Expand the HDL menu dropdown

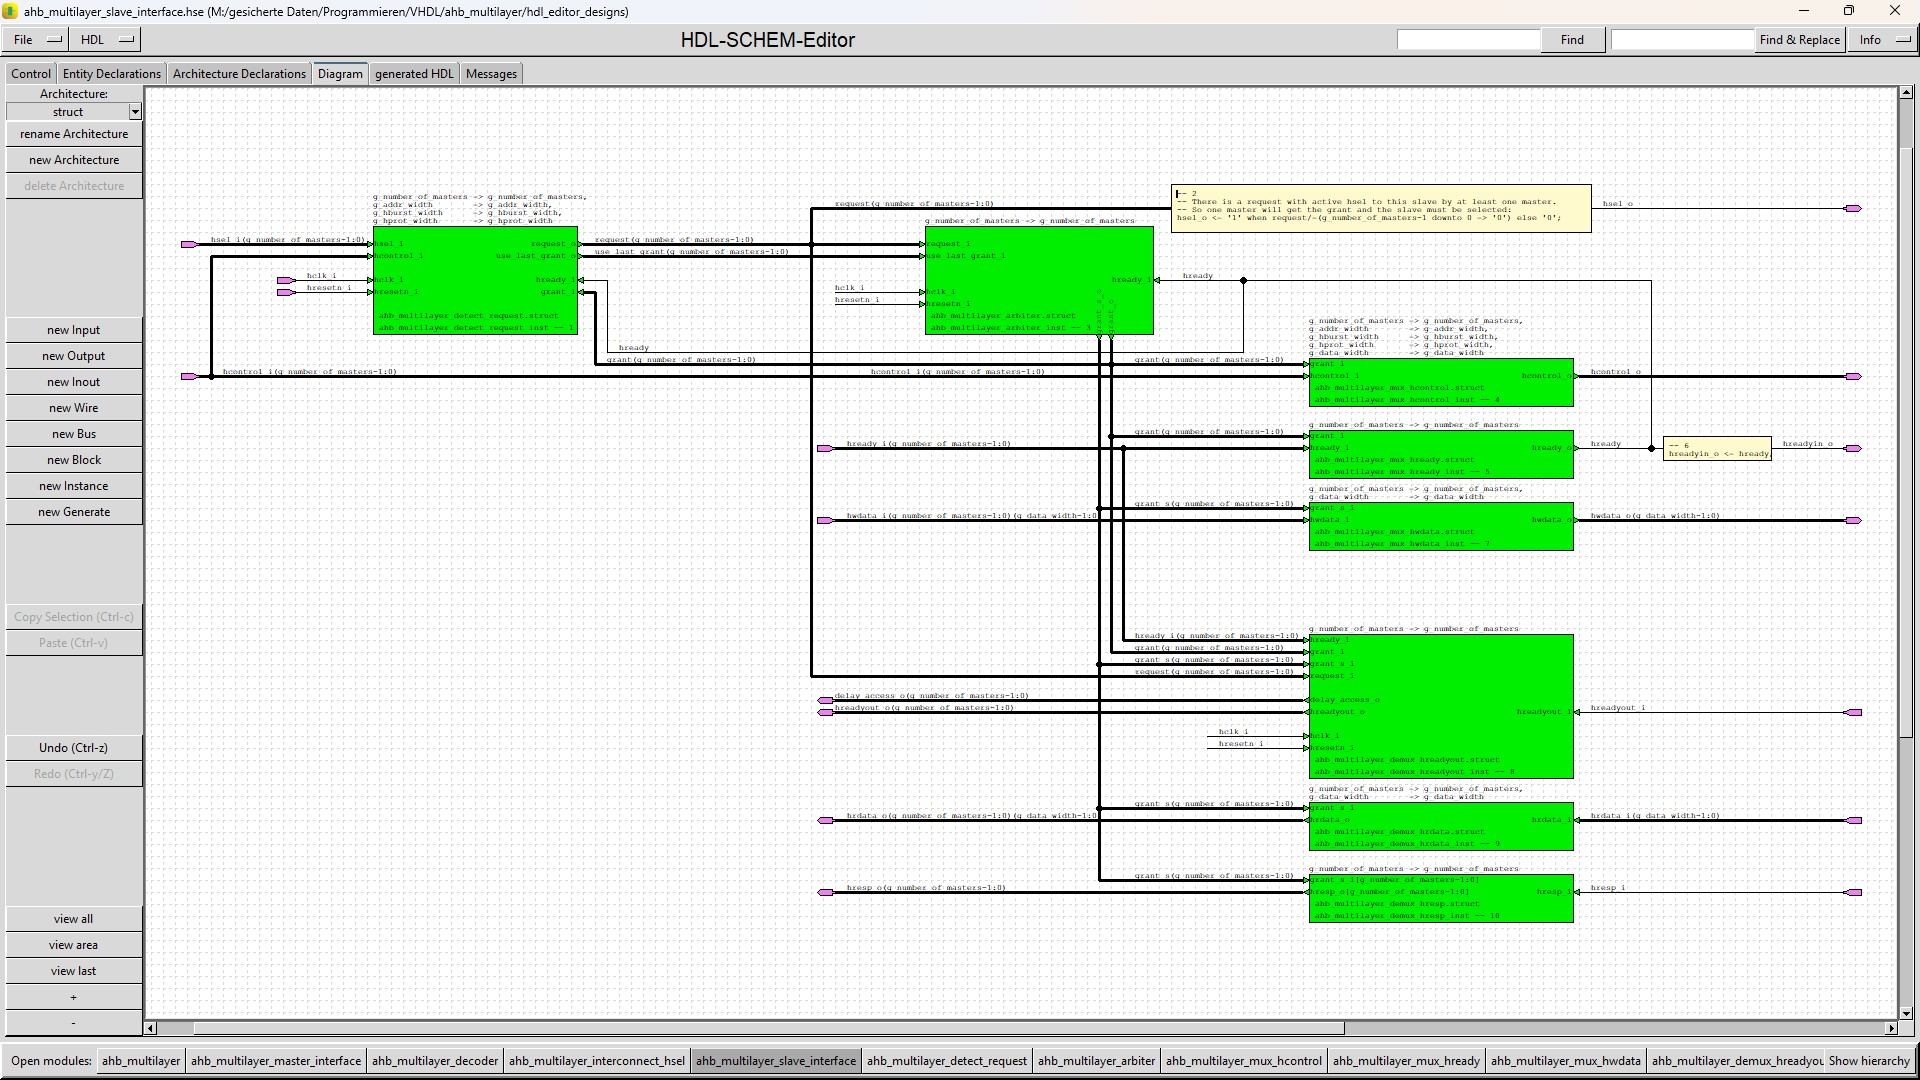[108, 40]
